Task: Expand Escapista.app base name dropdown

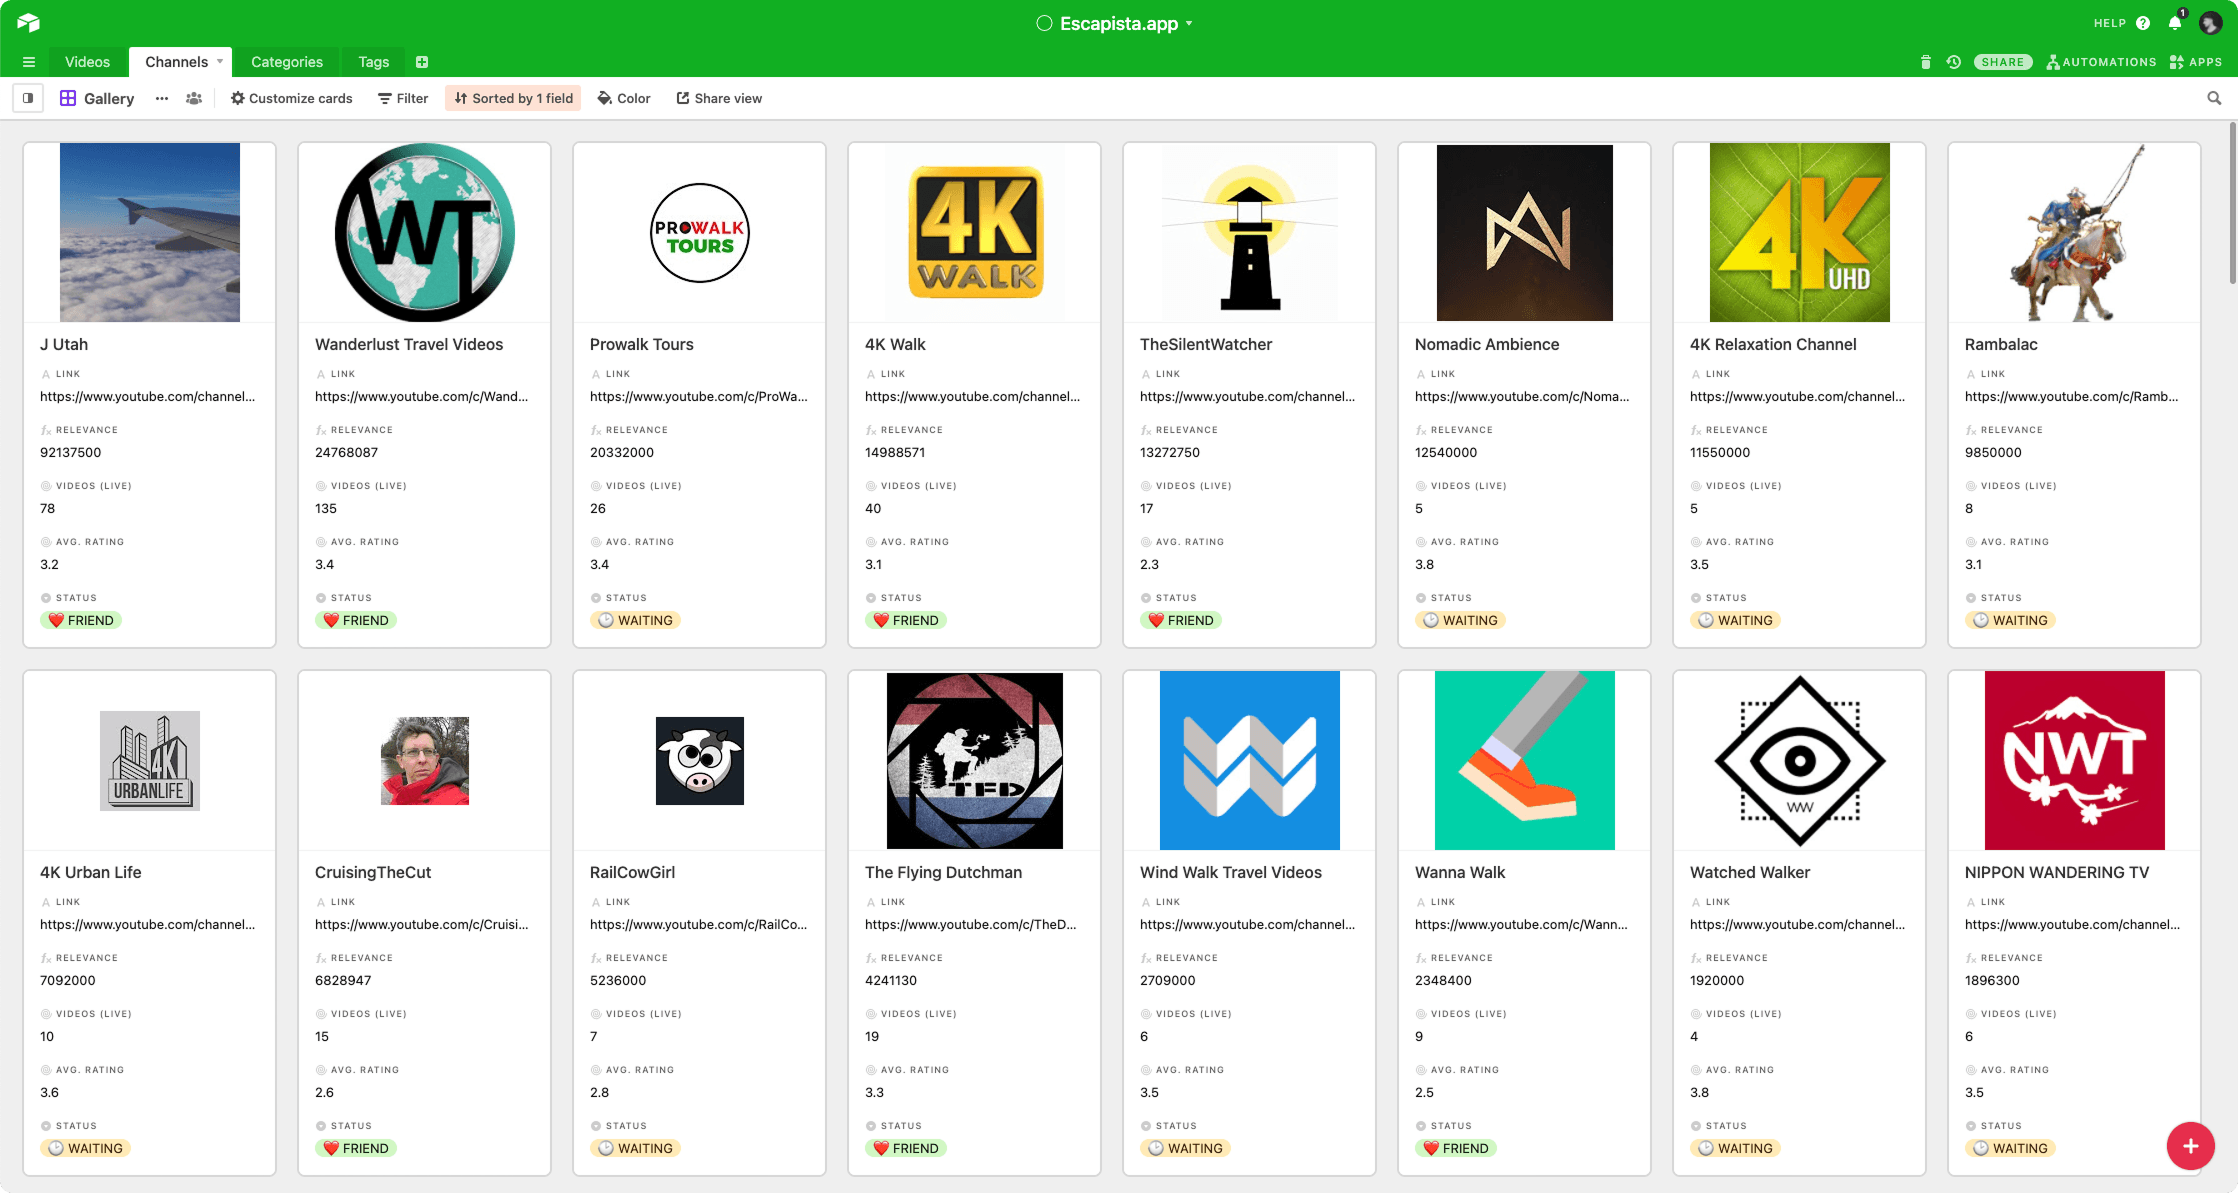Action: point(1189,24)
